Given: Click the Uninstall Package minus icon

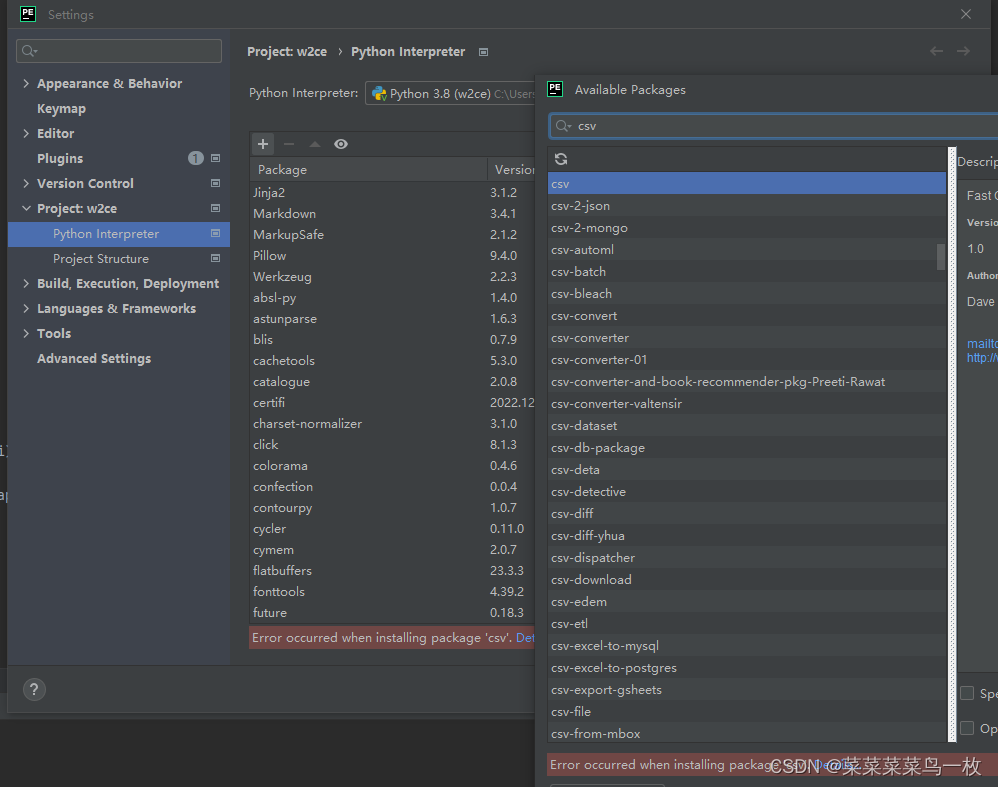Looking at the screenshot, I should 288,144.
